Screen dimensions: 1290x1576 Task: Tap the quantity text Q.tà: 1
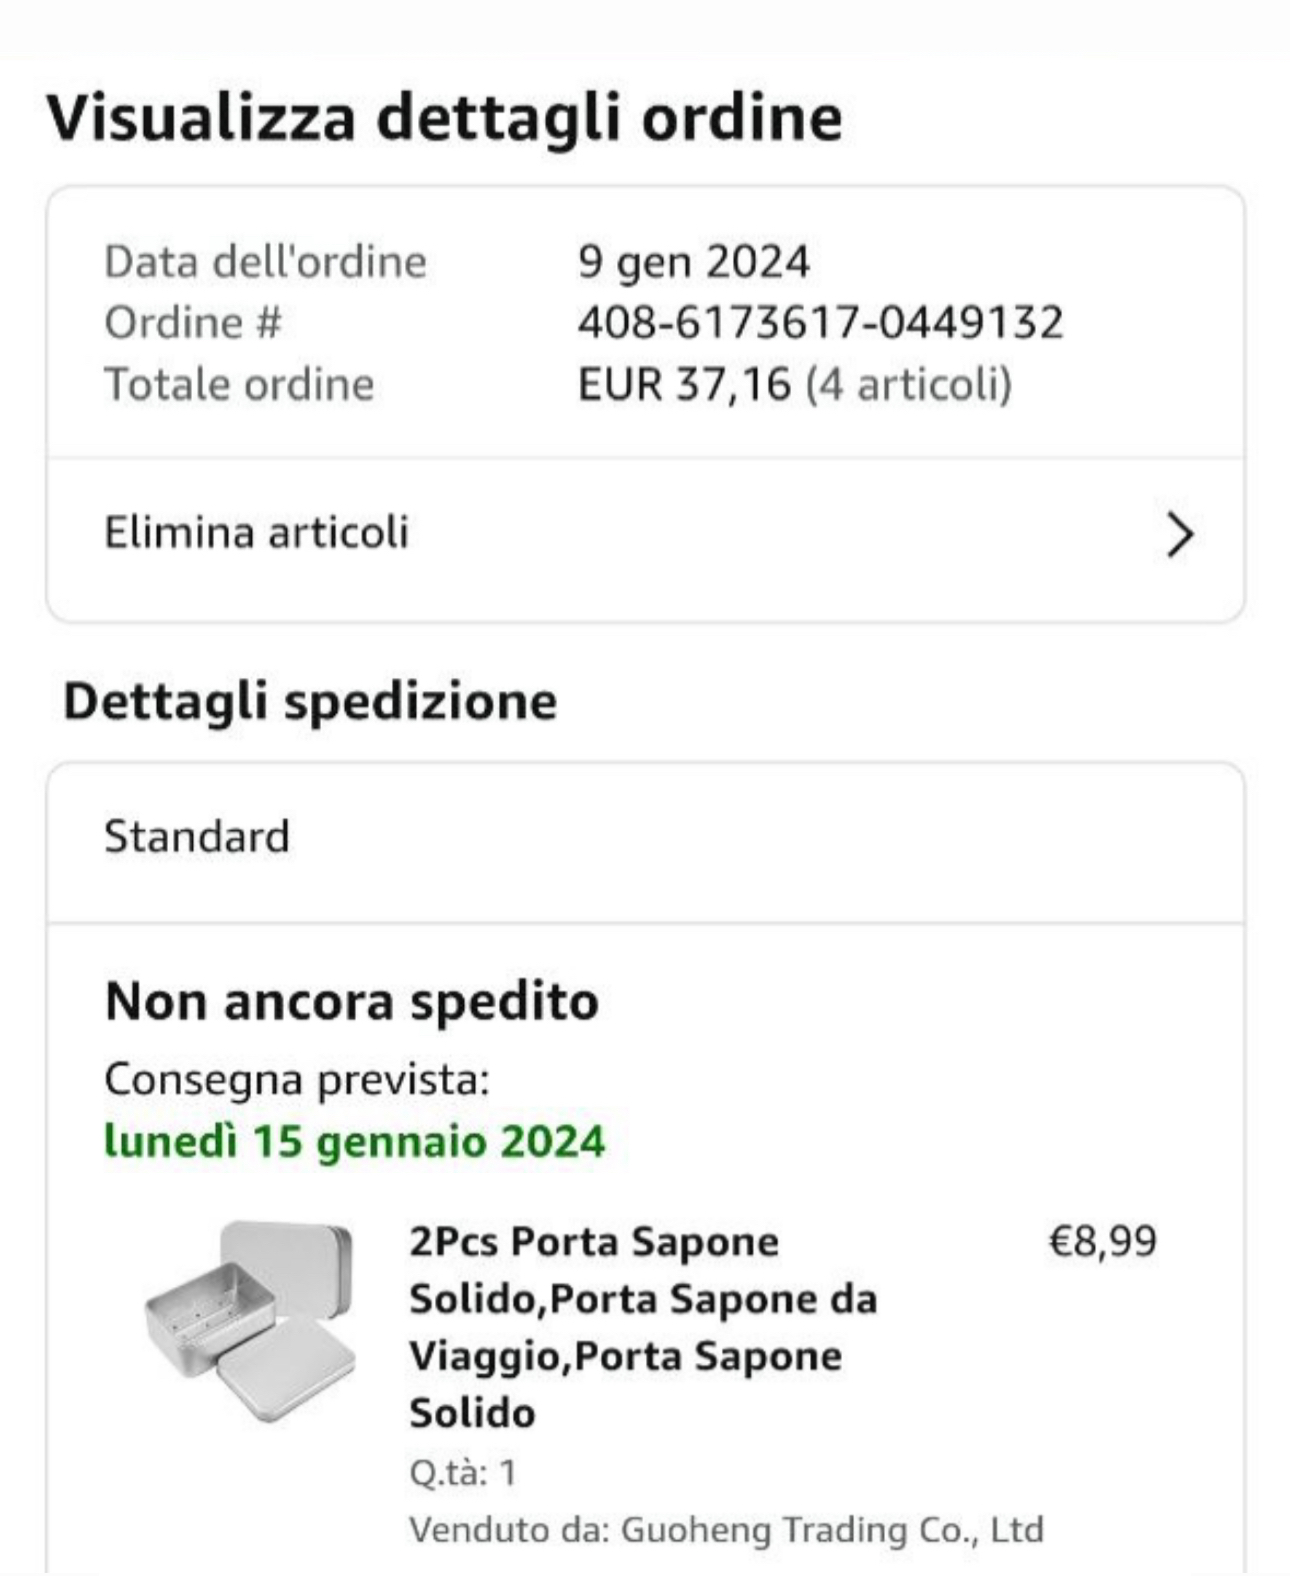[463, 1472]
